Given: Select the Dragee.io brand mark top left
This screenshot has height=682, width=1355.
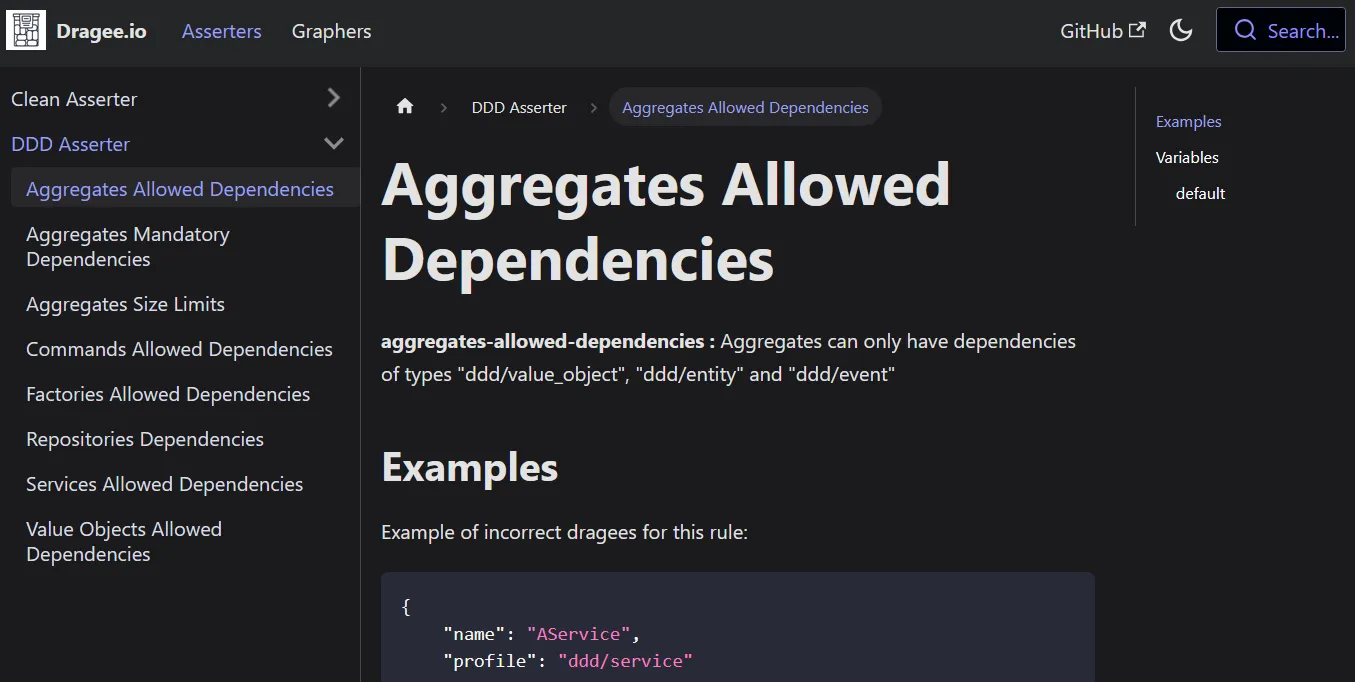Looking at the screenshot, I should [25, 29].
